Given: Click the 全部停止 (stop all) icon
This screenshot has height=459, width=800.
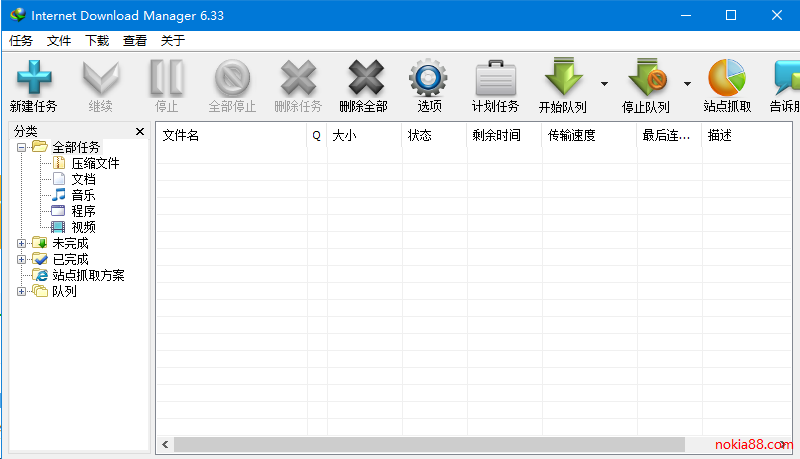Looking at the screenshot, I should click(232, 78).
